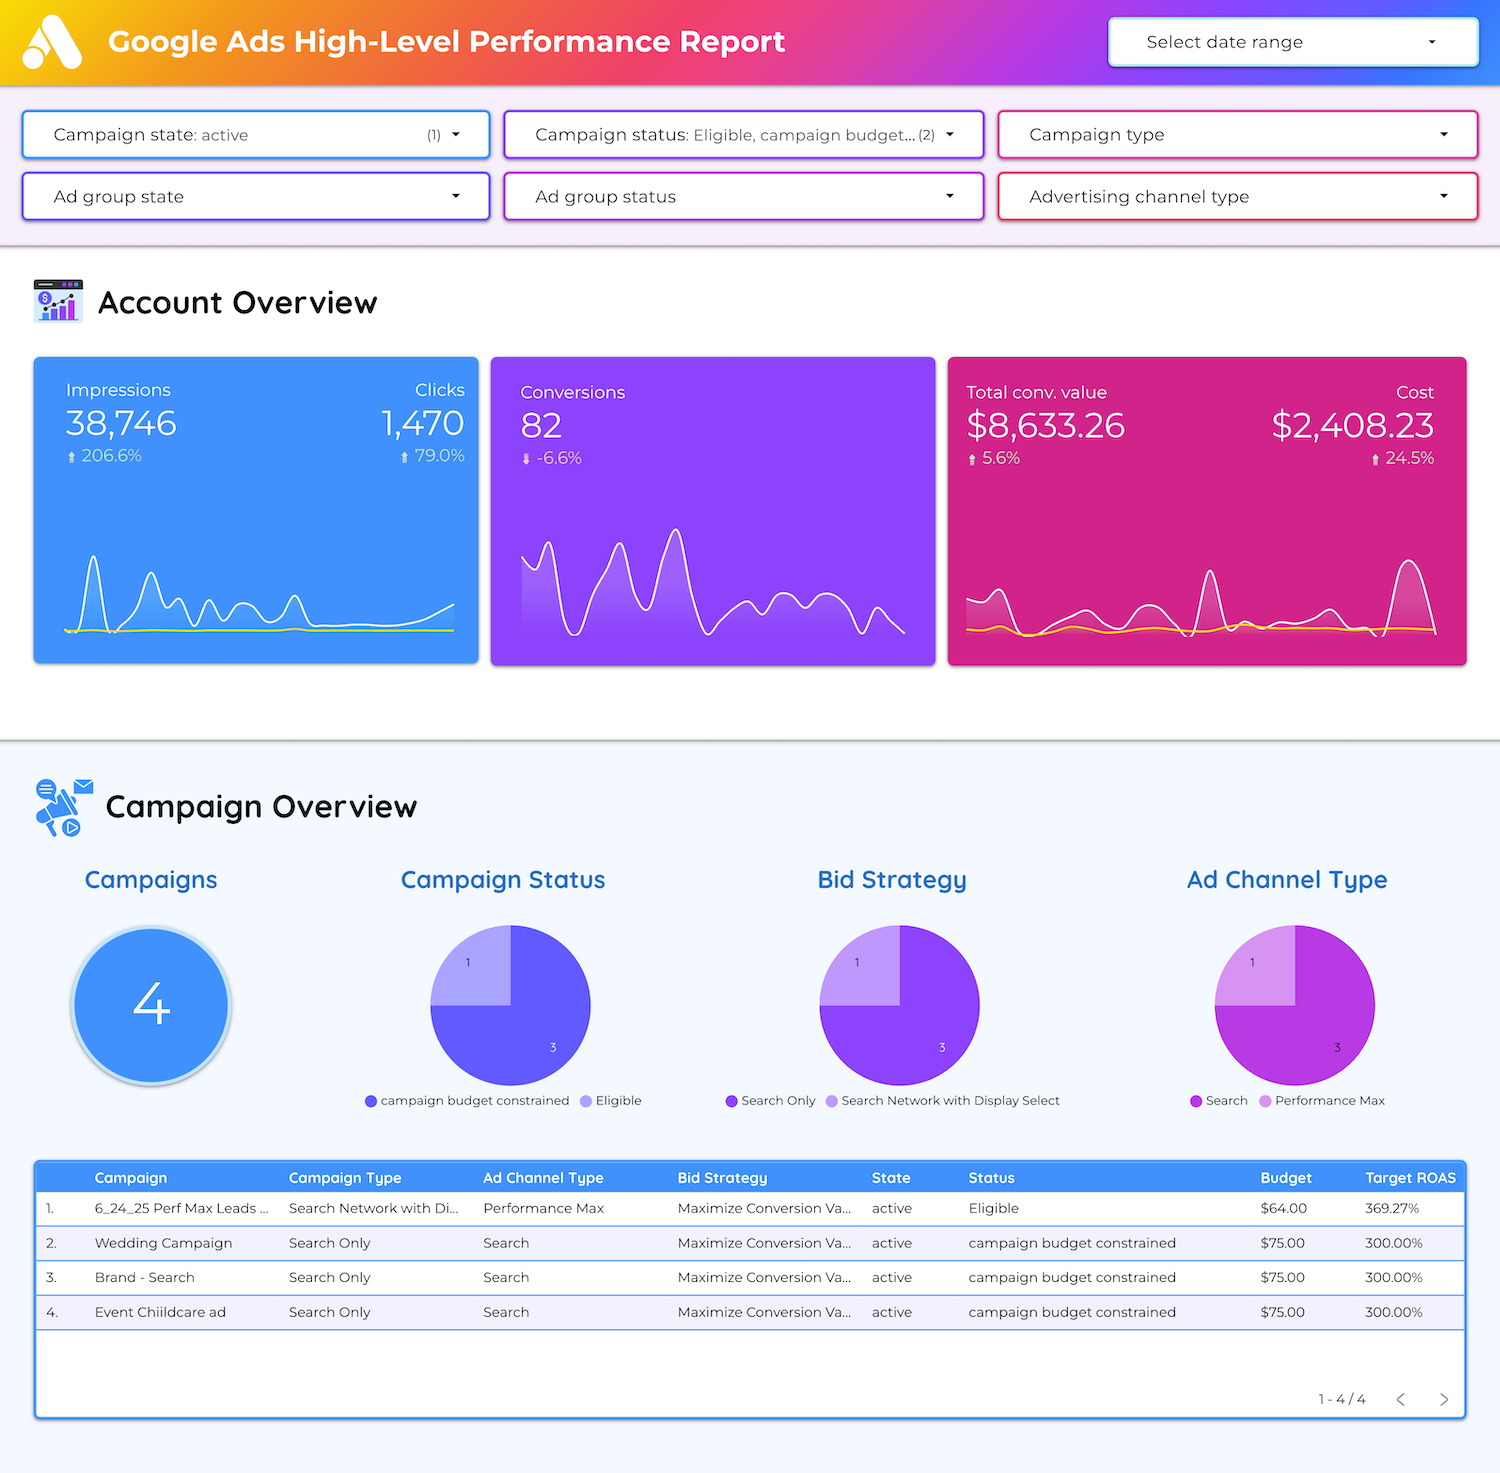Click the Campaign Overview megaphone icon

64,807
